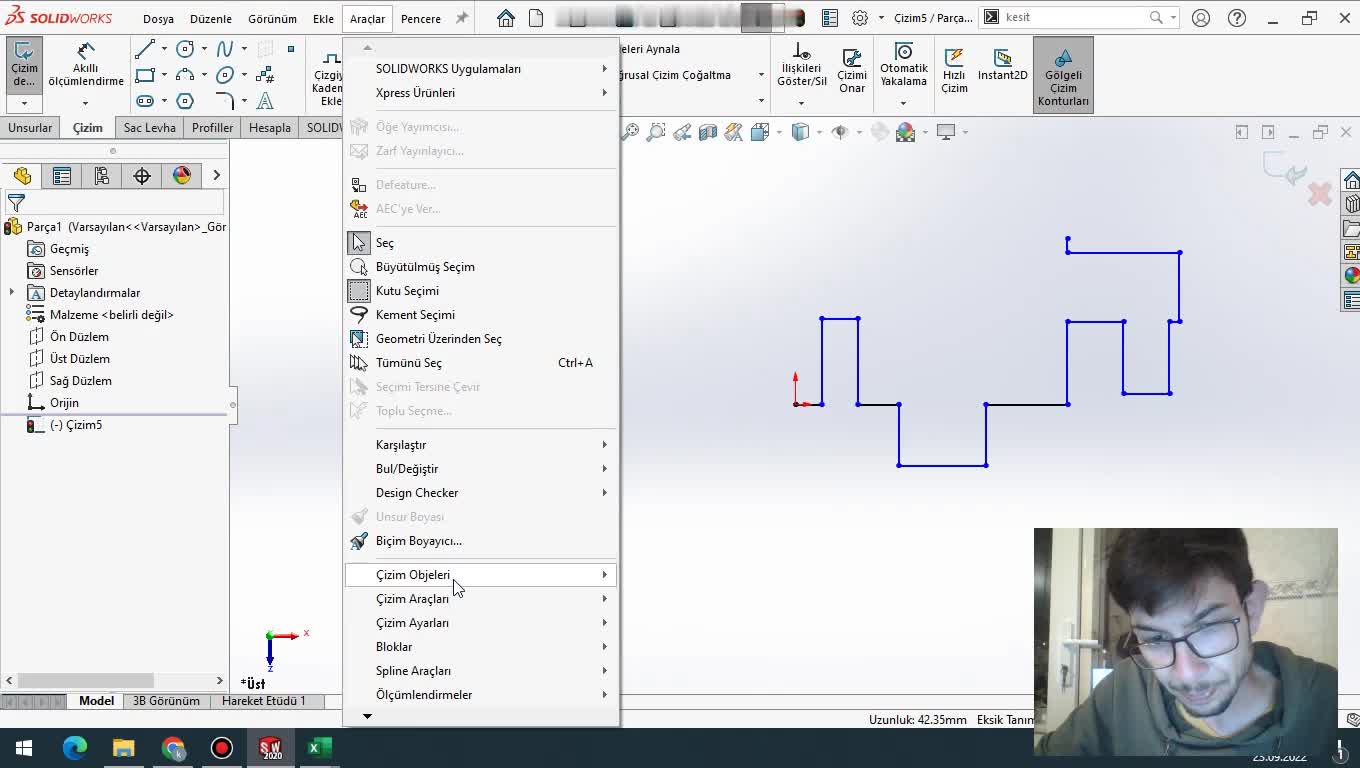This screenshot has width=1360, height=768.
Task: Open PropertyManager tab icon
Action: coord(62,176)
